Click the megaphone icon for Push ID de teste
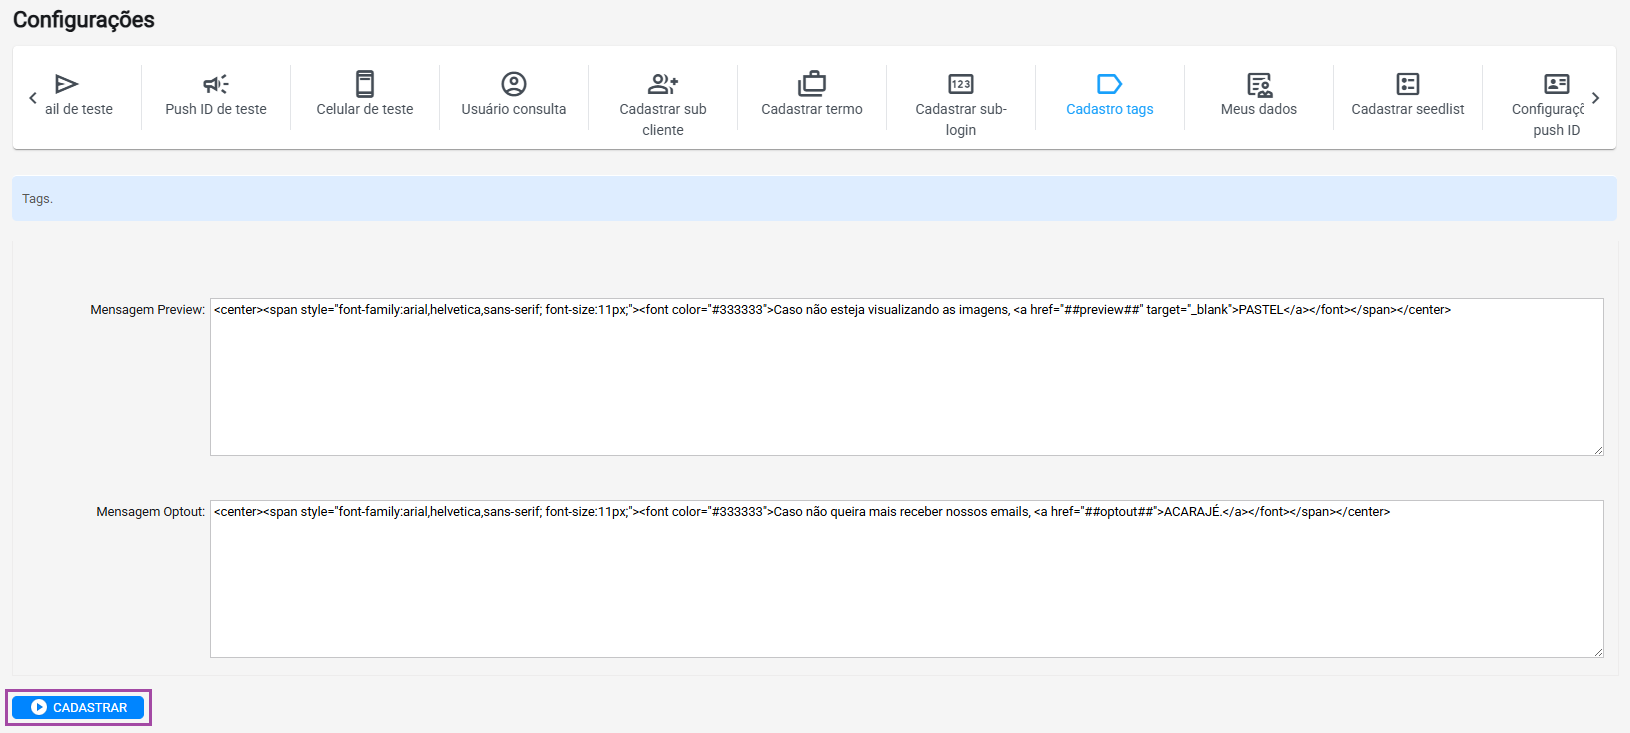The height and width of the screenshot is (733, 1630). [216, 84]
